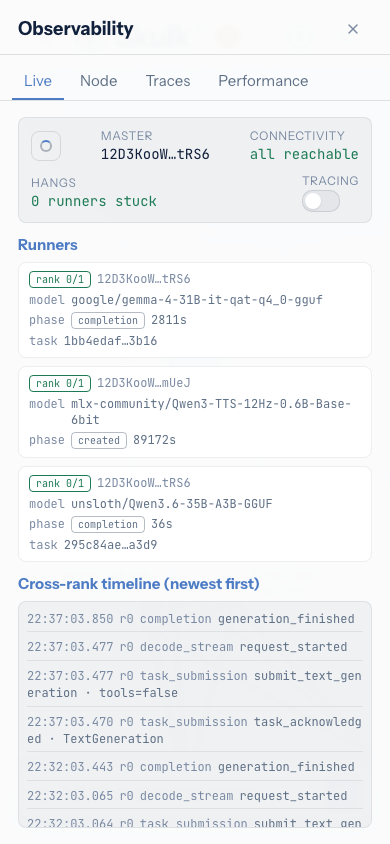Click the completion phase badge showing 2811s

(x=108, y=320)
